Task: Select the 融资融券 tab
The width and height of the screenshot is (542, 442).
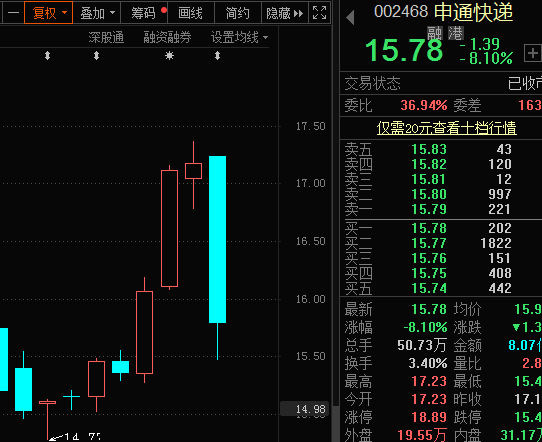Action: pos(167,37)
